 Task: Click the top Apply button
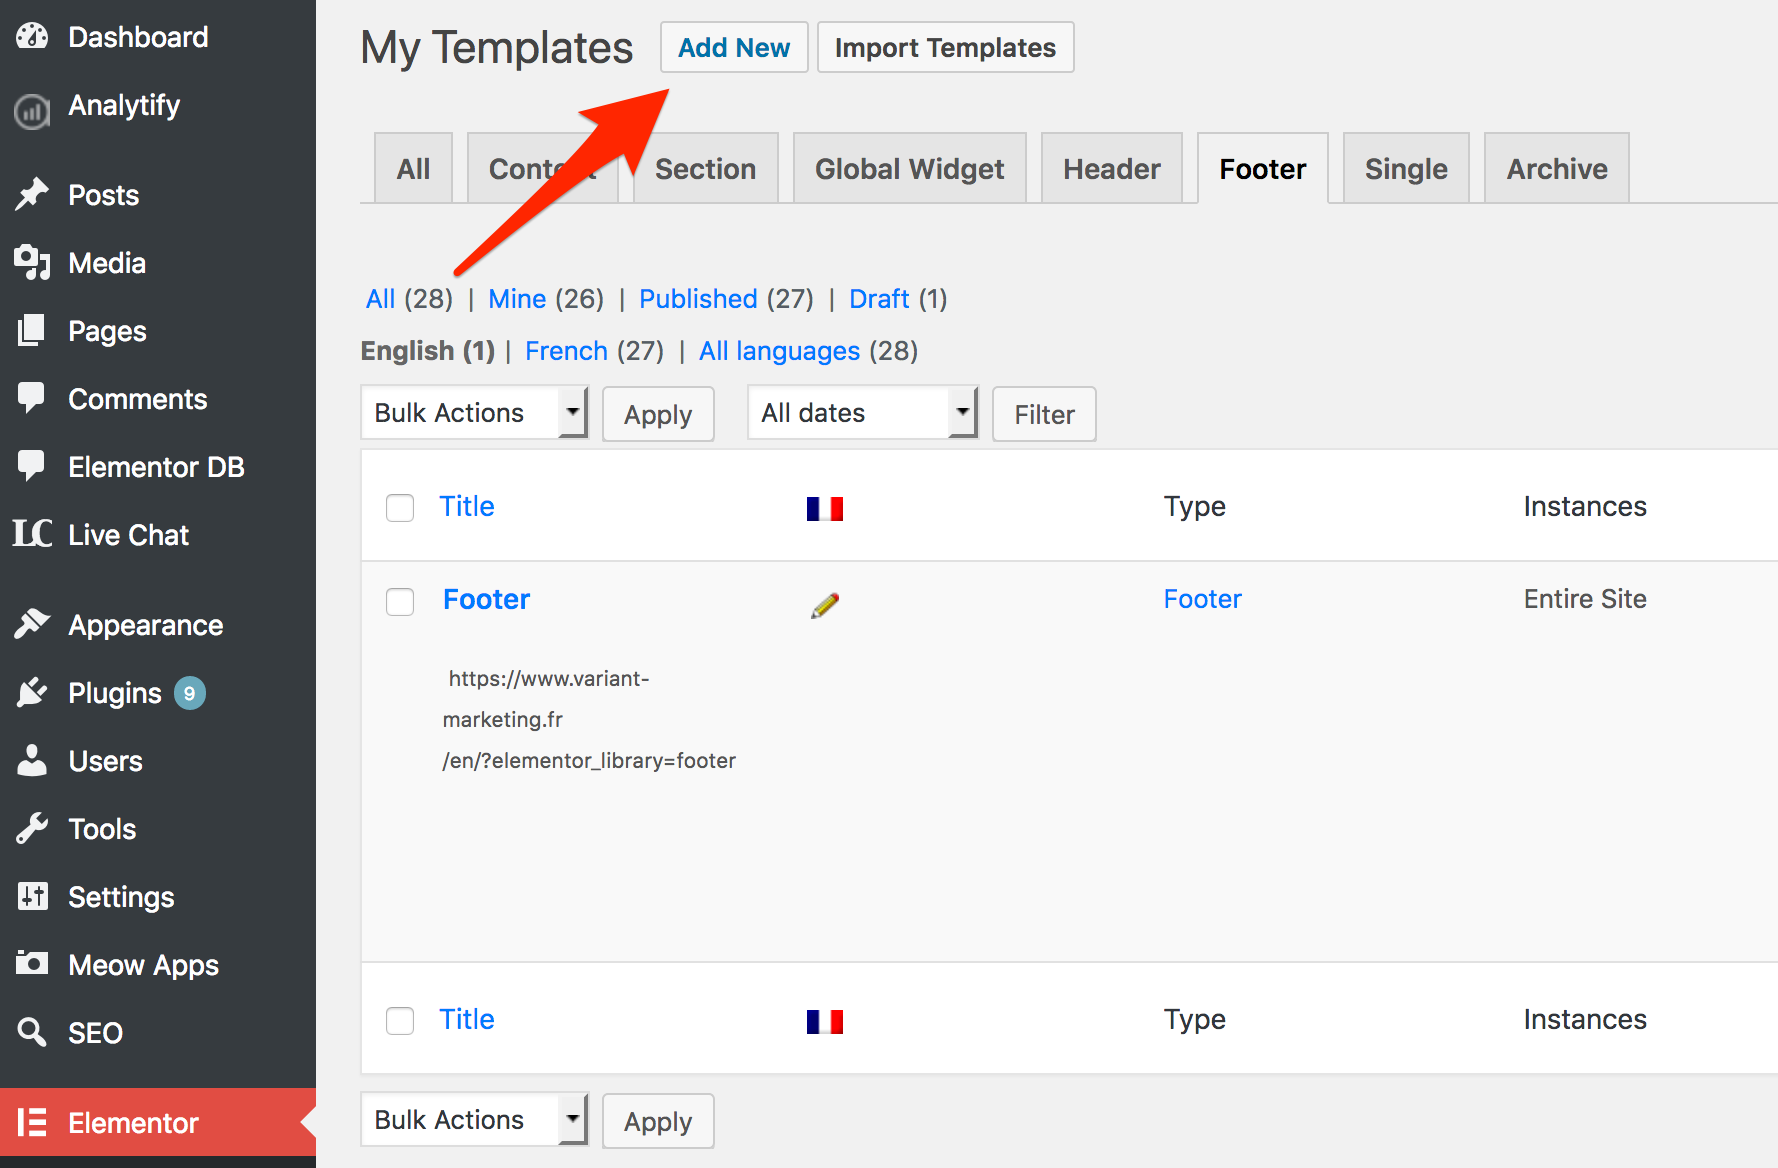click(658, 414)
